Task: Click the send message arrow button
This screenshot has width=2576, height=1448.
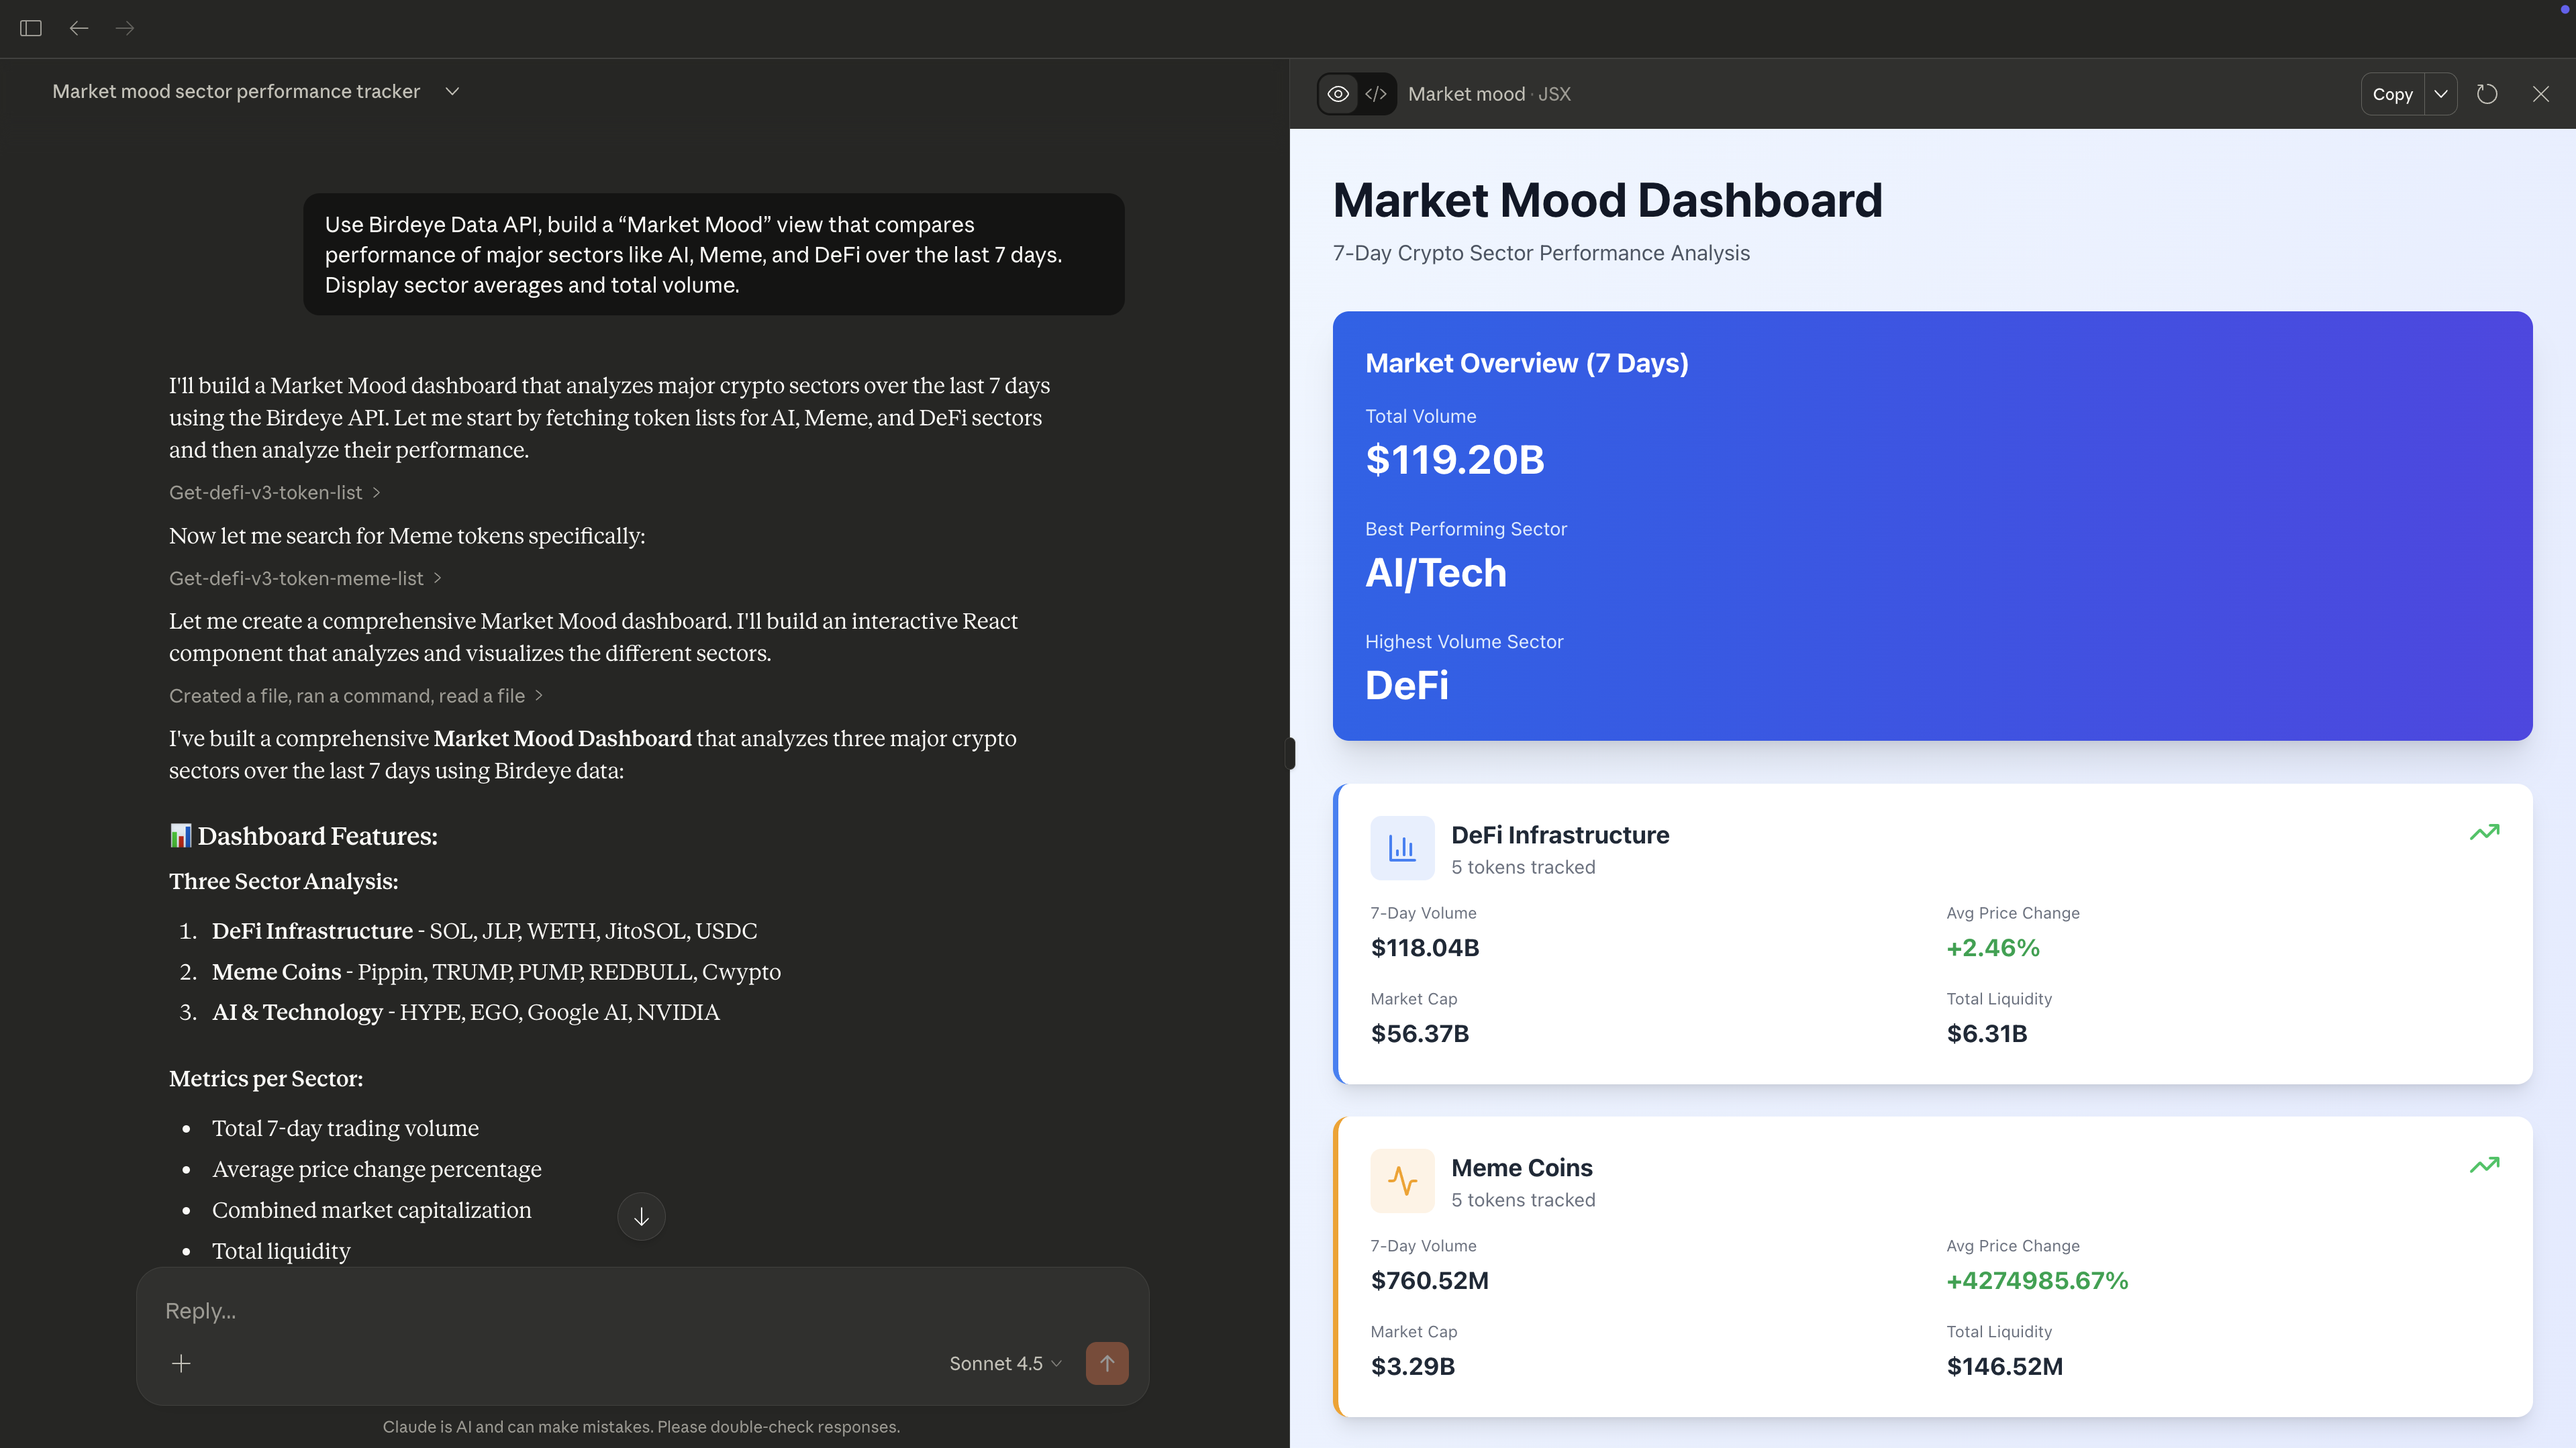Action: point(1107,1363)
